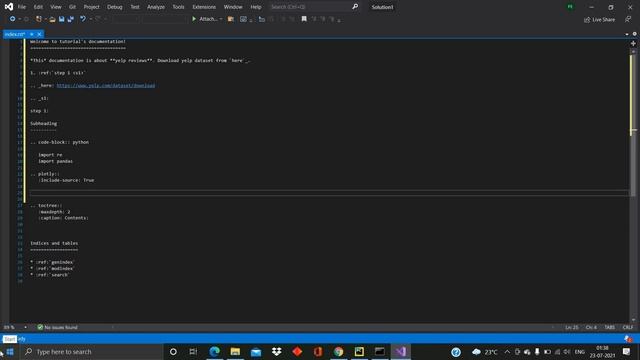Click the Windows Start button
This screenshot has width=640, height=360.
(10, 351)
